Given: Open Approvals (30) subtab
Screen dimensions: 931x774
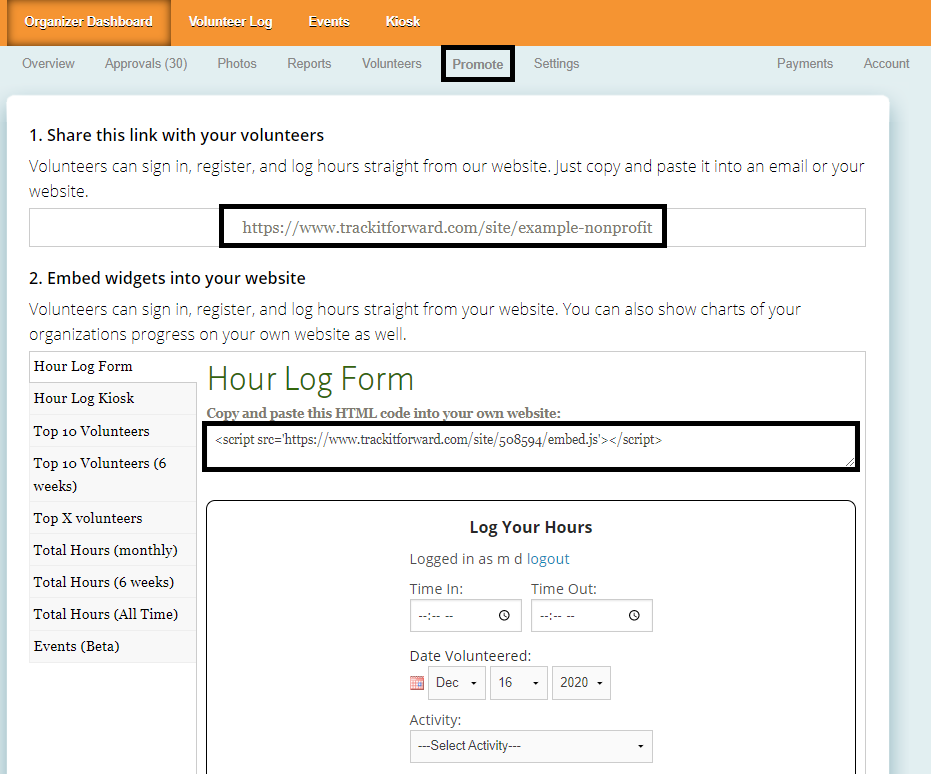Looking at the screenshot, I should tap(146, 64).
